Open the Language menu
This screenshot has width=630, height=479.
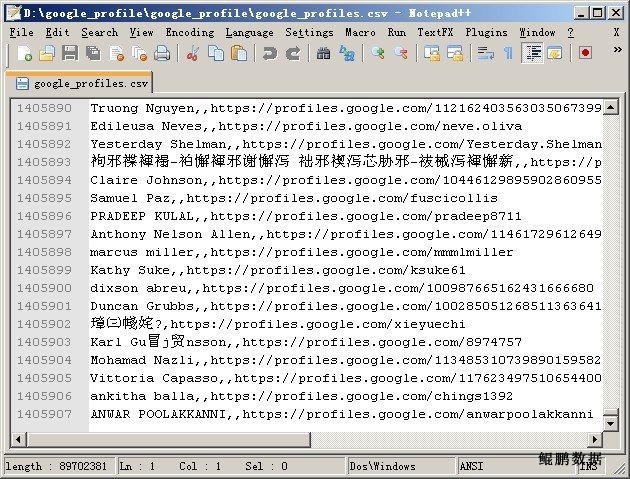(x=249, y=32)
